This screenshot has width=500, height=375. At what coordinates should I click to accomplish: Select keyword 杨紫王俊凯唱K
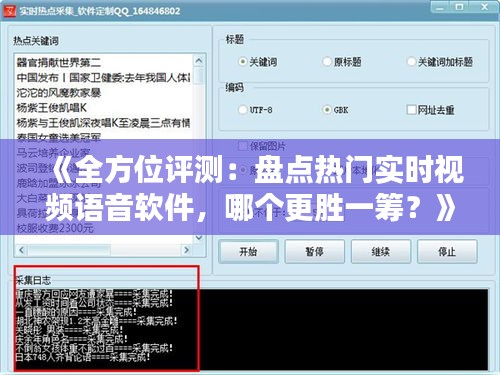(x=52, y=108)
